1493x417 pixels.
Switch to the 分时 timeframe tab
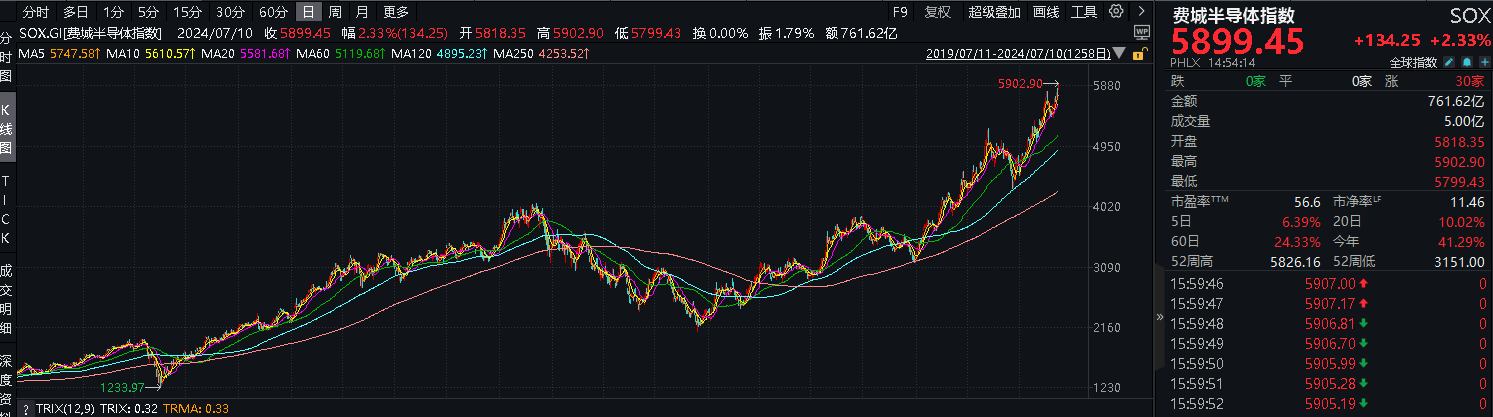(34, 12)
